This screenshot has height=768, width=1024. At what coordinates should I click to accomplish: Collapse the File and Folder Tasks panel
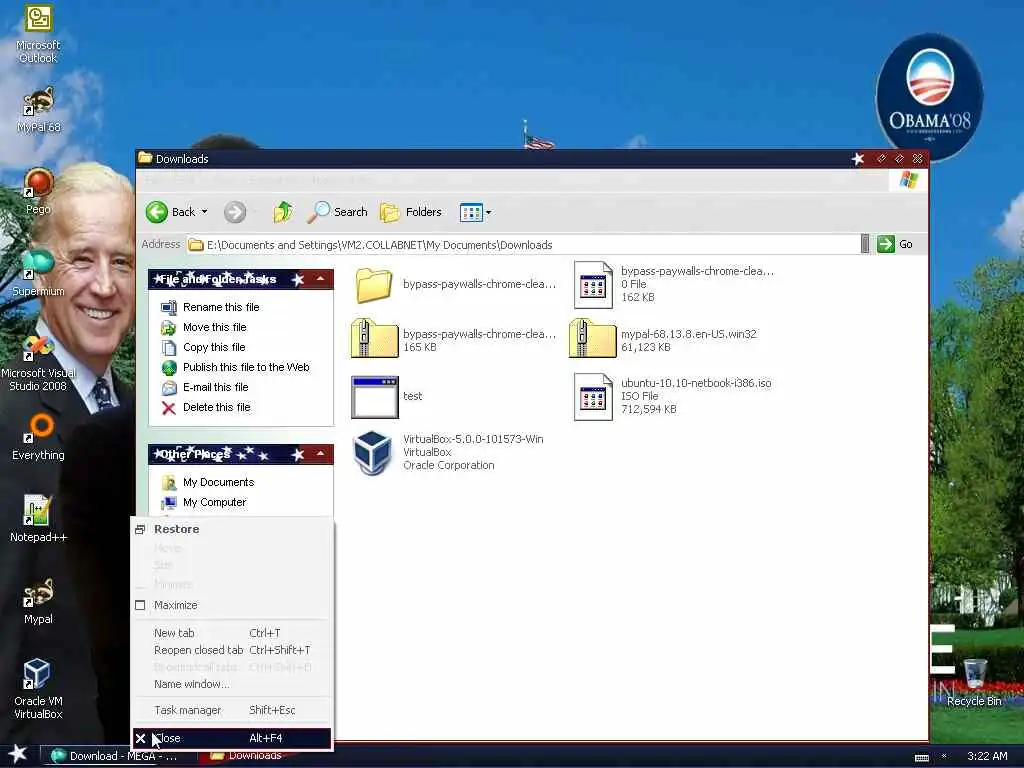[x=321, y=279]
